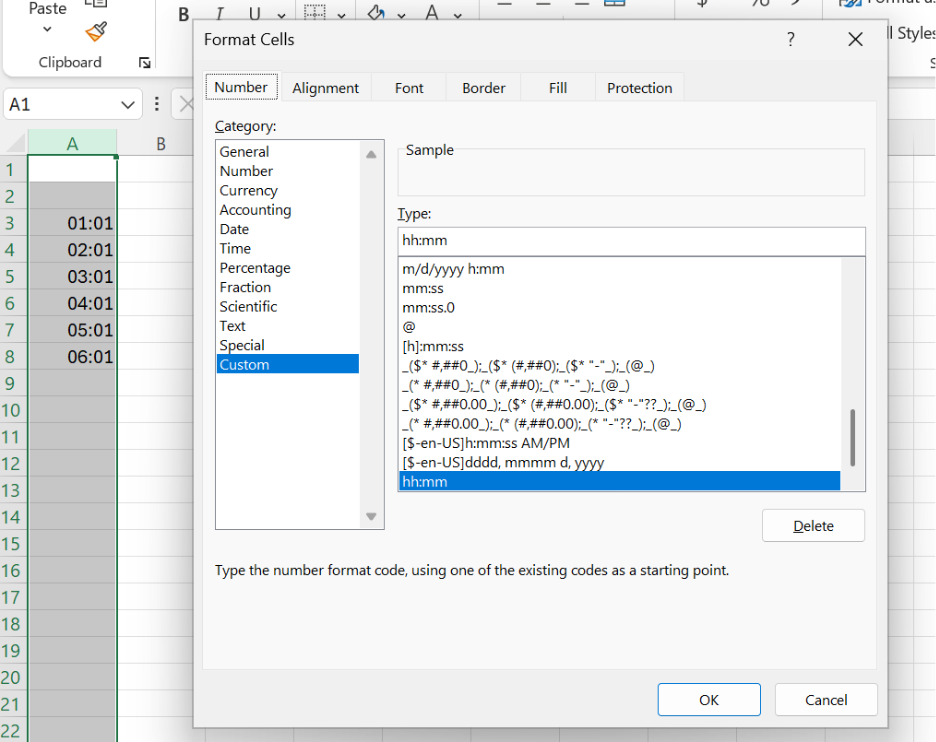Select the Time category
936x742 pixels.
coord(288,248)
